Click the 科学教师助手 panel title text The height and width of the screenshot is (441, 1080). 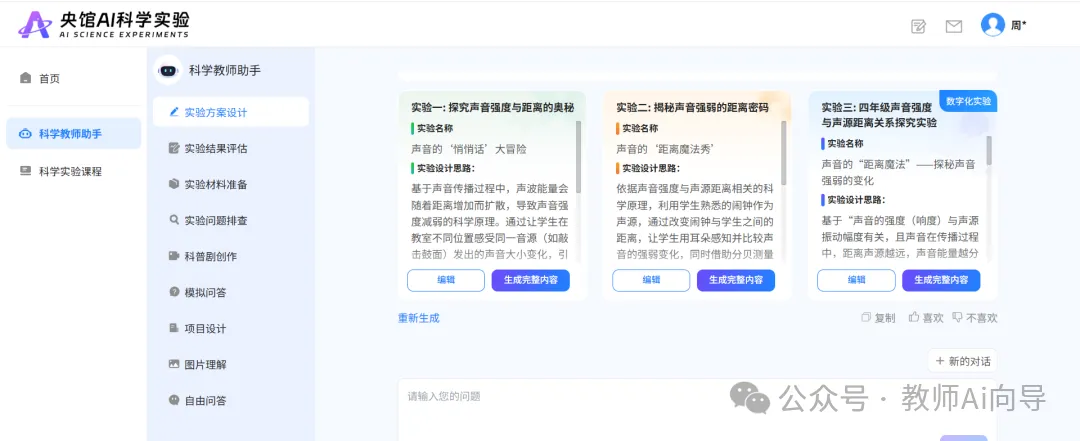[x=225, y=70]
